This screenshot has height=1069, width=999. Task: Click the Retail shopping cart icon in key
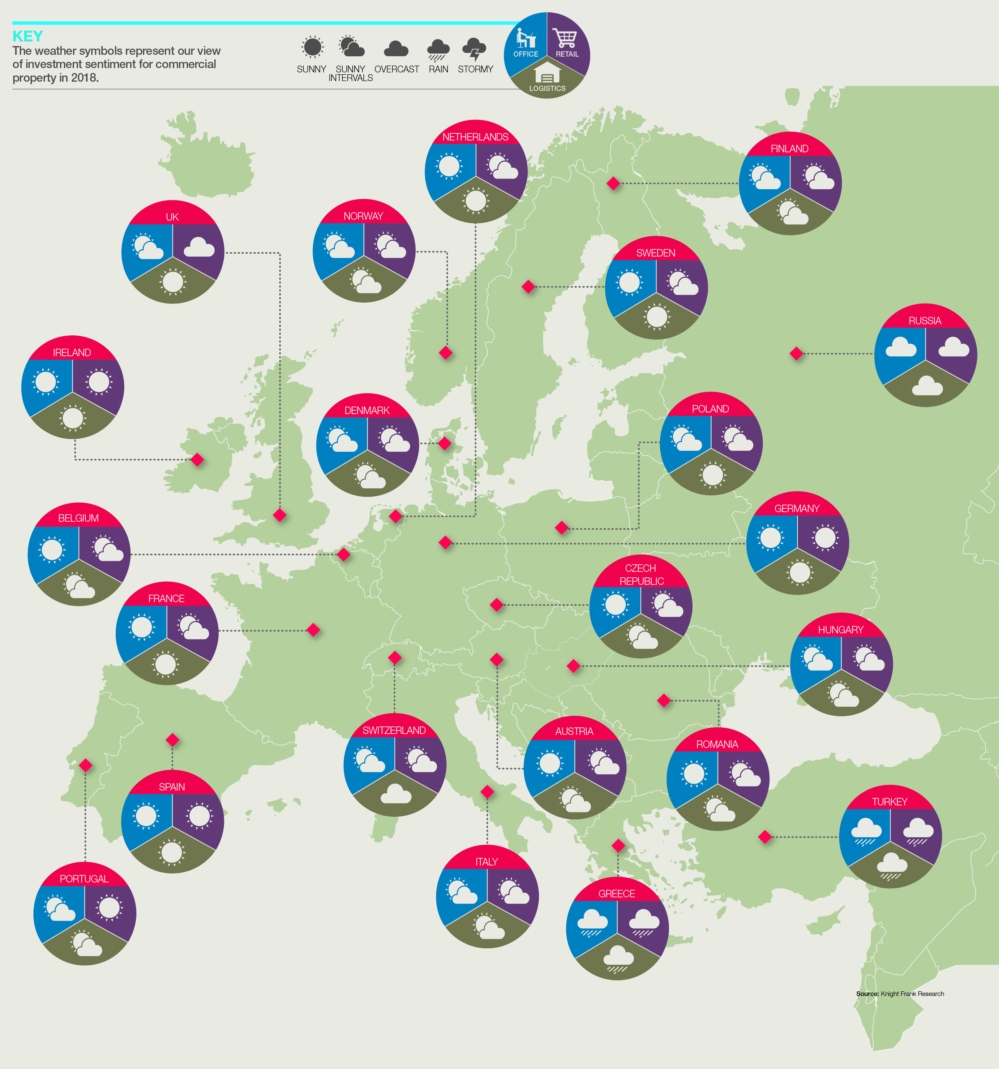tap(565, 39)
